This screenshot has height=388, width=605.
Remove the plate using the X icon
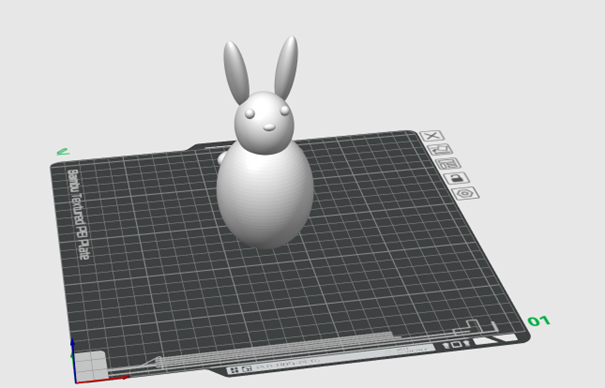432,136
